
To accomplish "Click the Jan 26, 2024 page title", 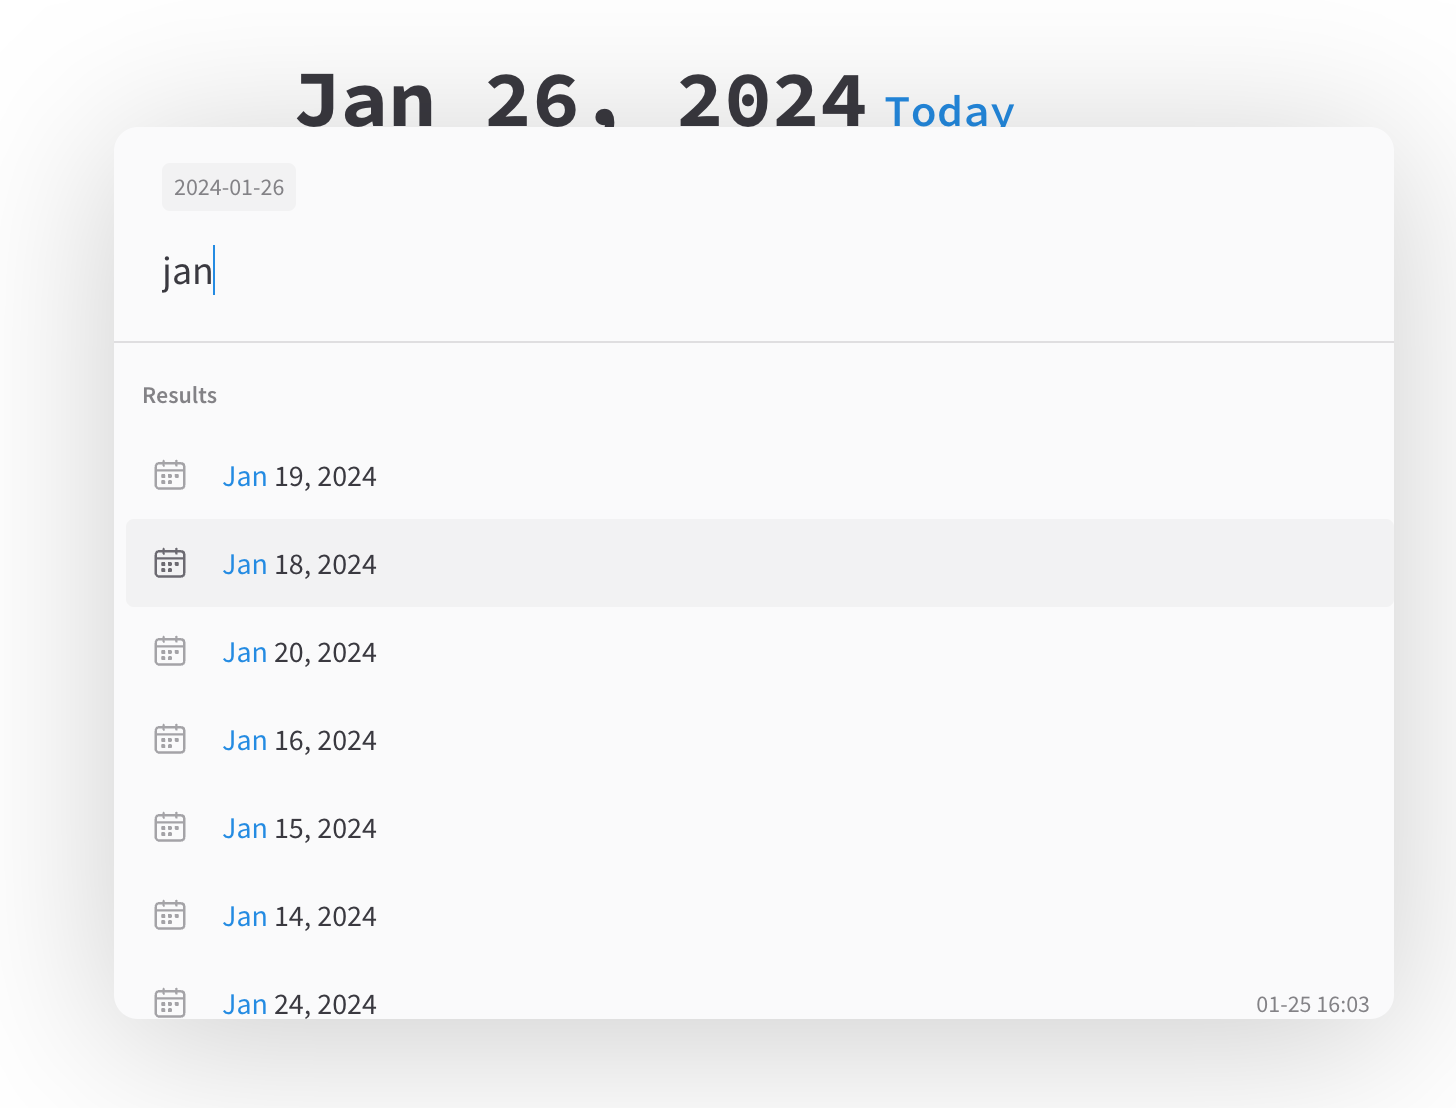I will 580,100.
